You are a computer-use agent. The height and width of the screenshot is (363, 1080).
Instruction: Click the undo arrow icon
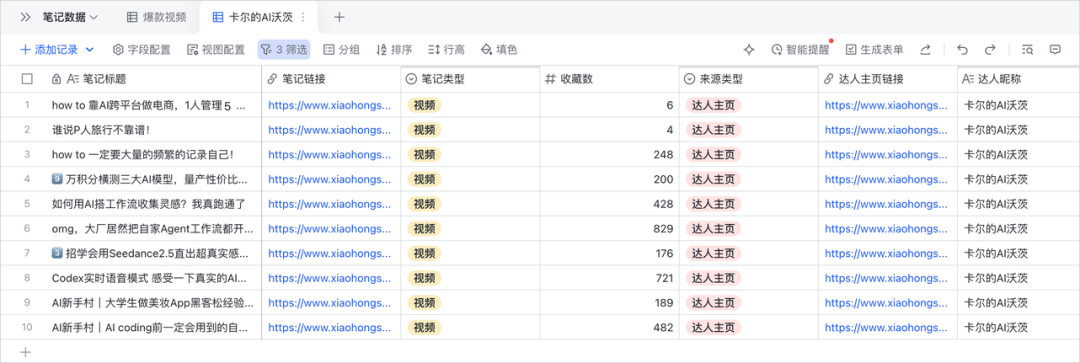(x=962, y=50)
